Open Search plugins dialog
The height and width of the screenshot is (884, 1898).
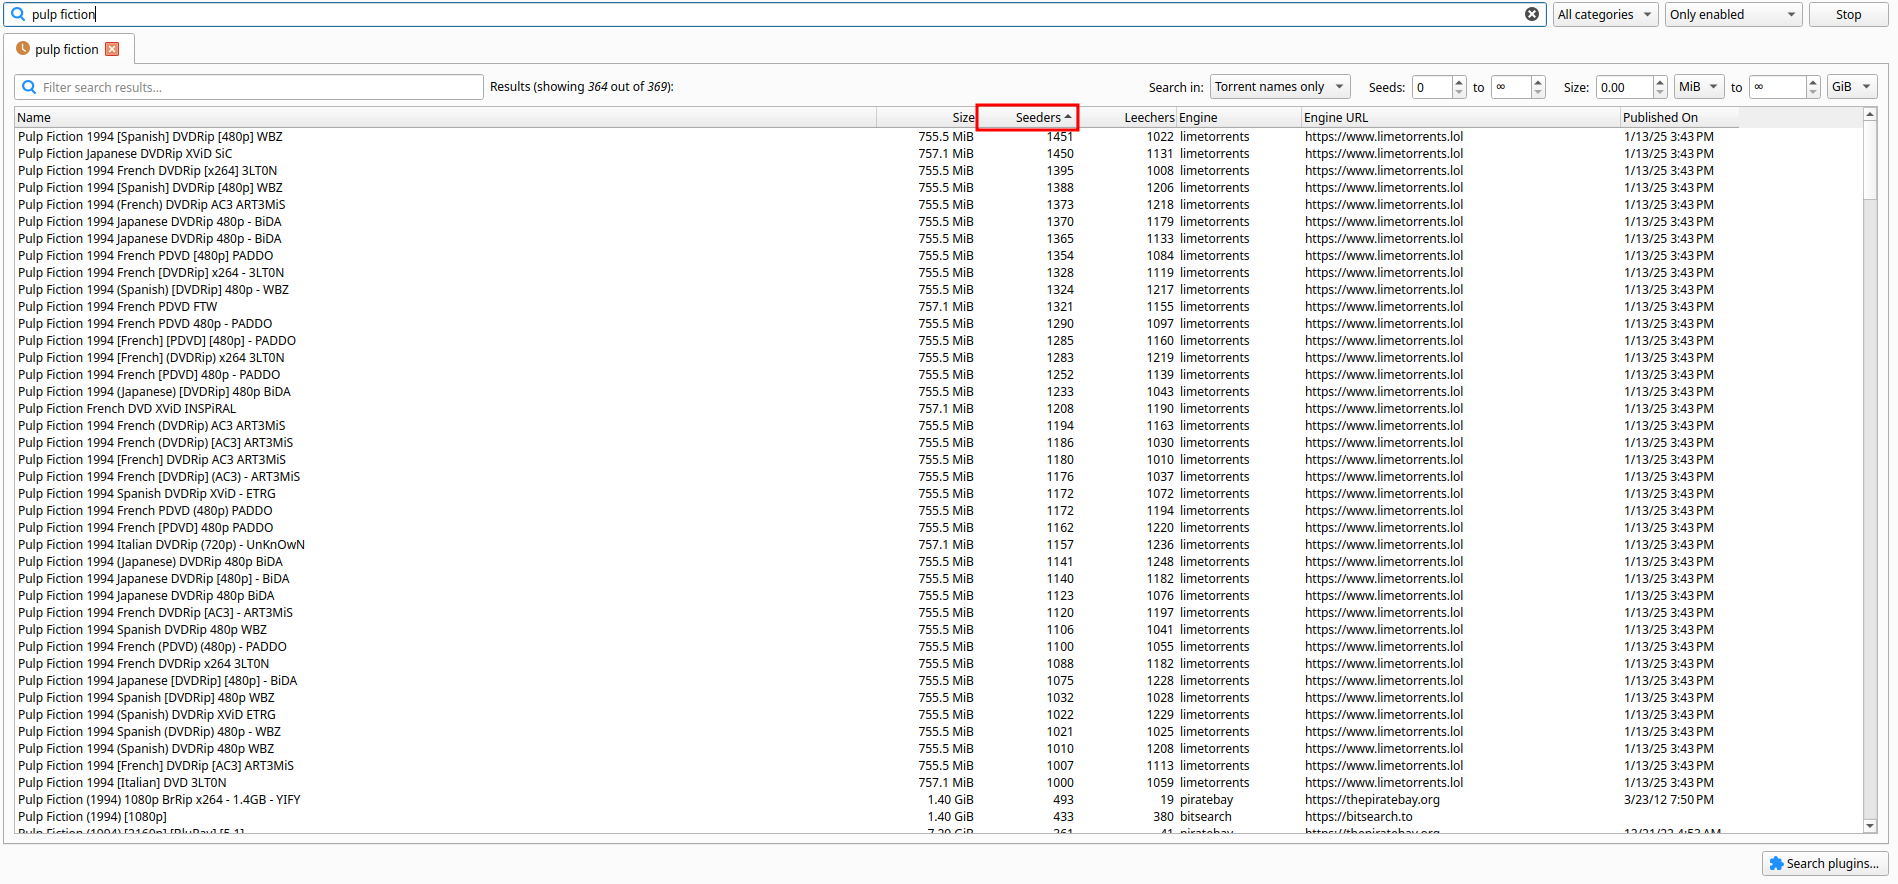[1825, 863]
